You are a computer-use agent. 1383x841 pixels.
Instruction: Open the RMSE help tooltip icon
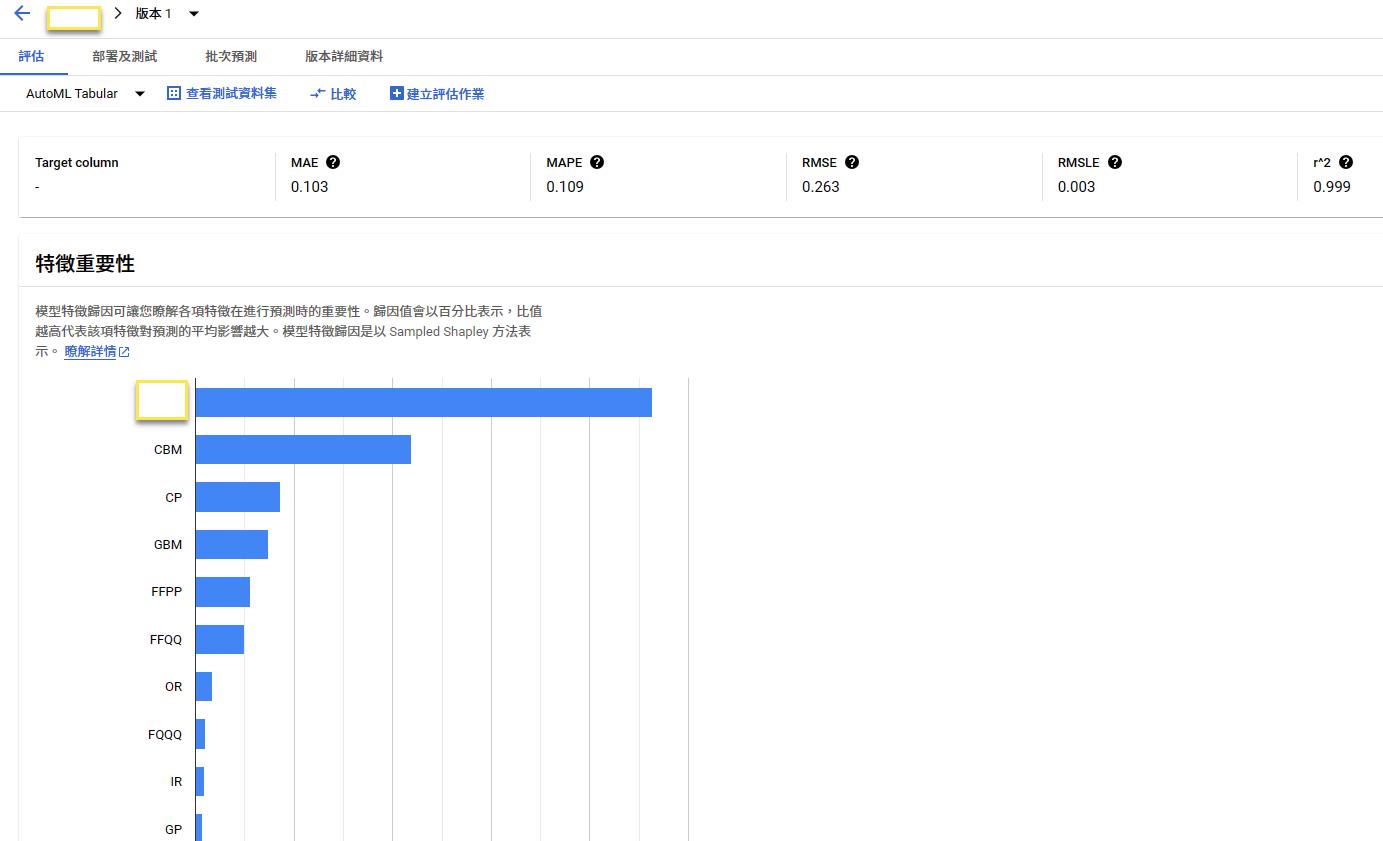[852, 162]
